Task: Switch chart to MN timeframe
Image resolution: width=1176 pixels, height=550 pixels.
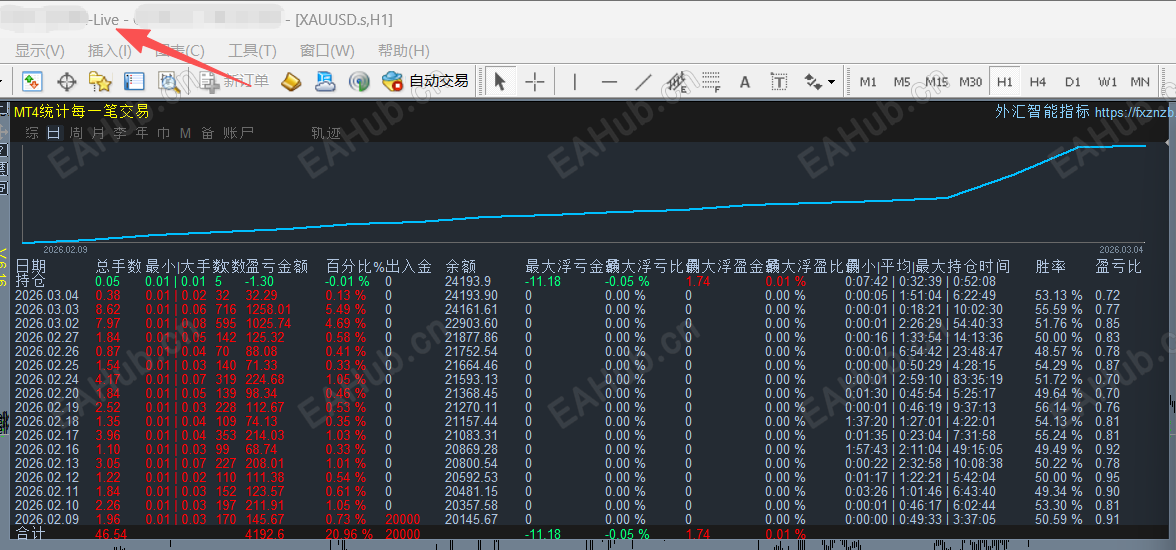Action: point(1140,82)
